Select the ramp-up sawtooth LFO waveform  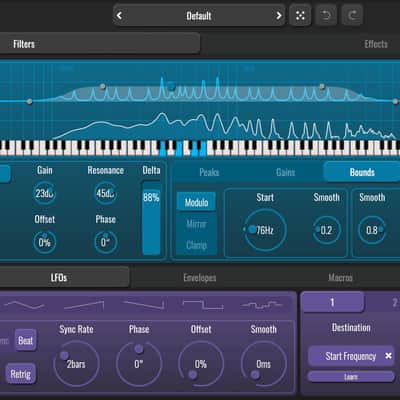point(84,305)
